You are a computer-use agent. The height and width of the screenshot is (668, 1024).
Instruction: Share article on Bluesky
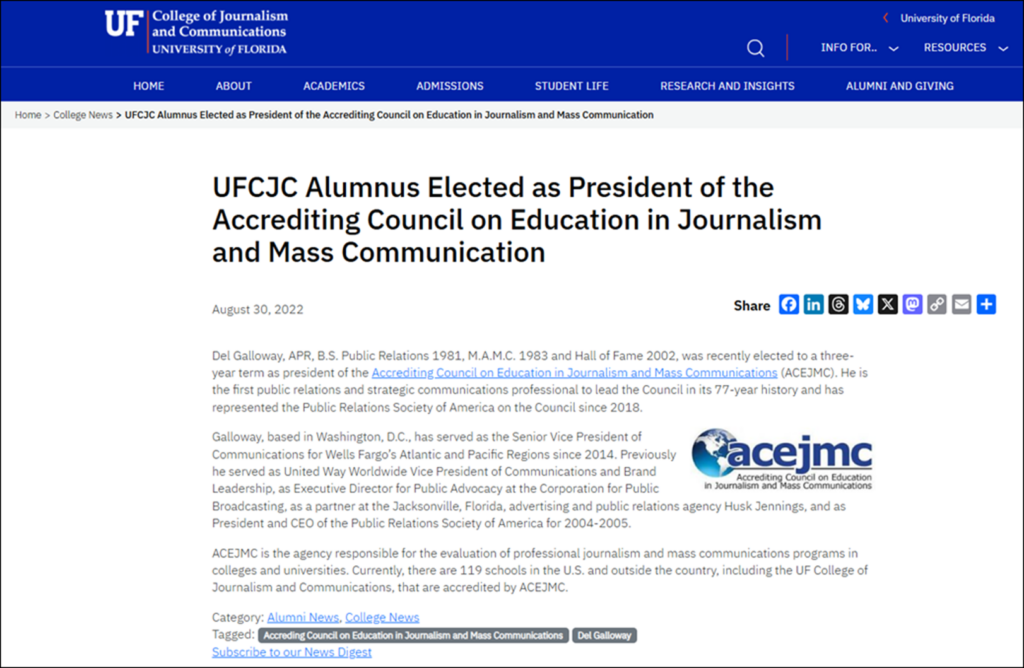coord(863,305)
